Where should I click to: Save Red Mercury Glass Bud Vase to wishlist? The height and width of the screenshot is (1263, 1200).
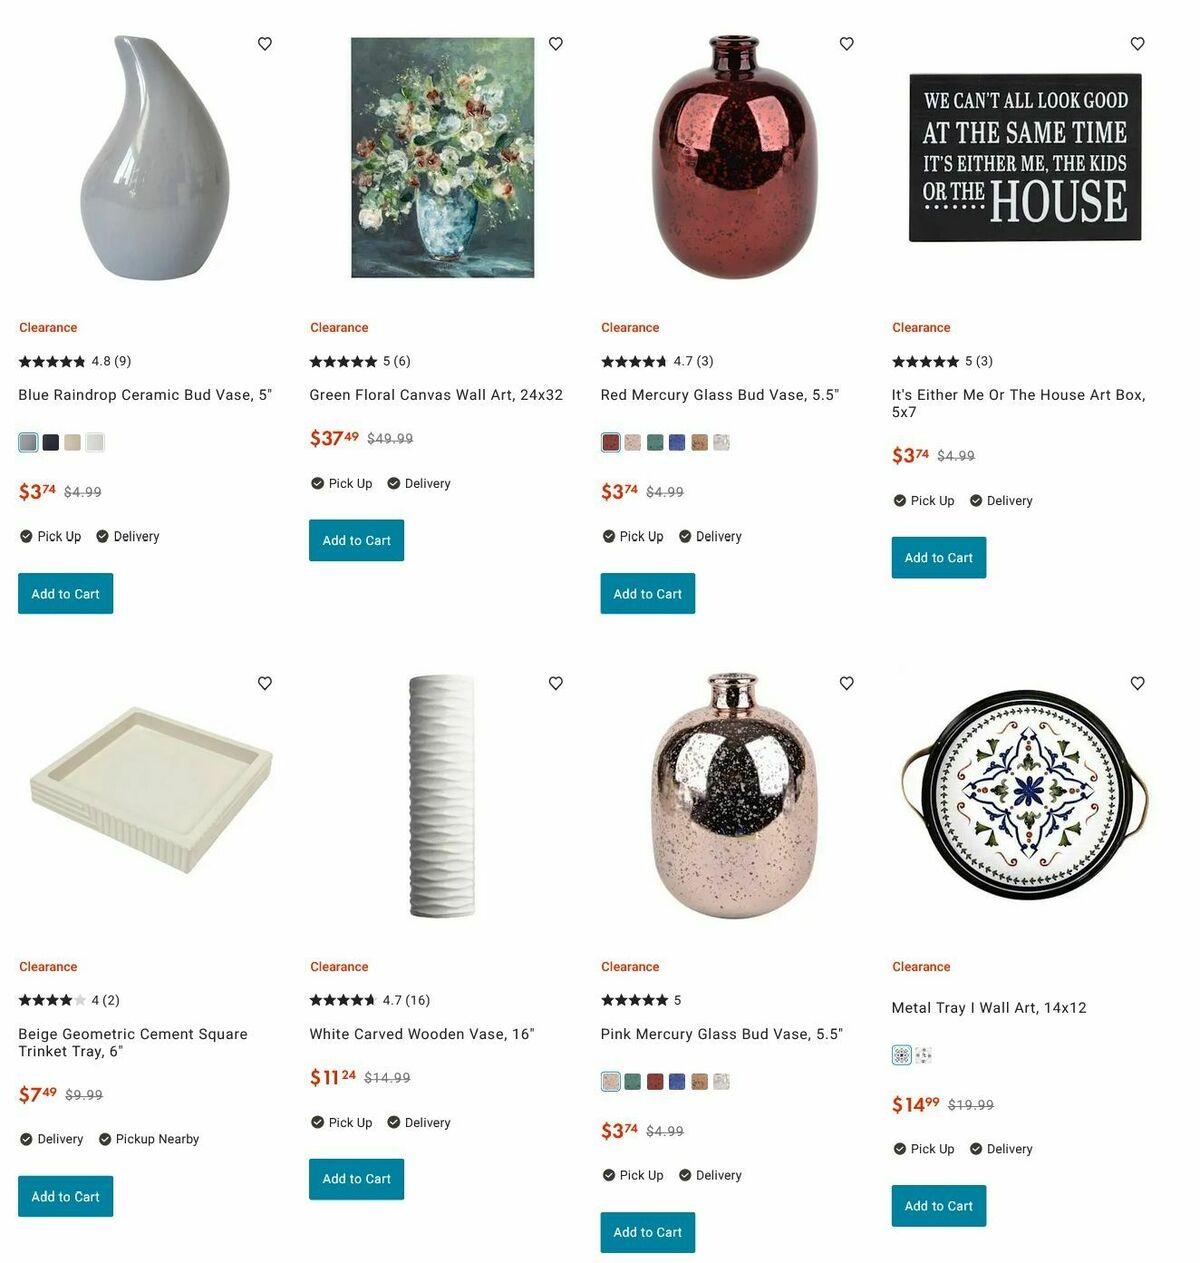847,44
